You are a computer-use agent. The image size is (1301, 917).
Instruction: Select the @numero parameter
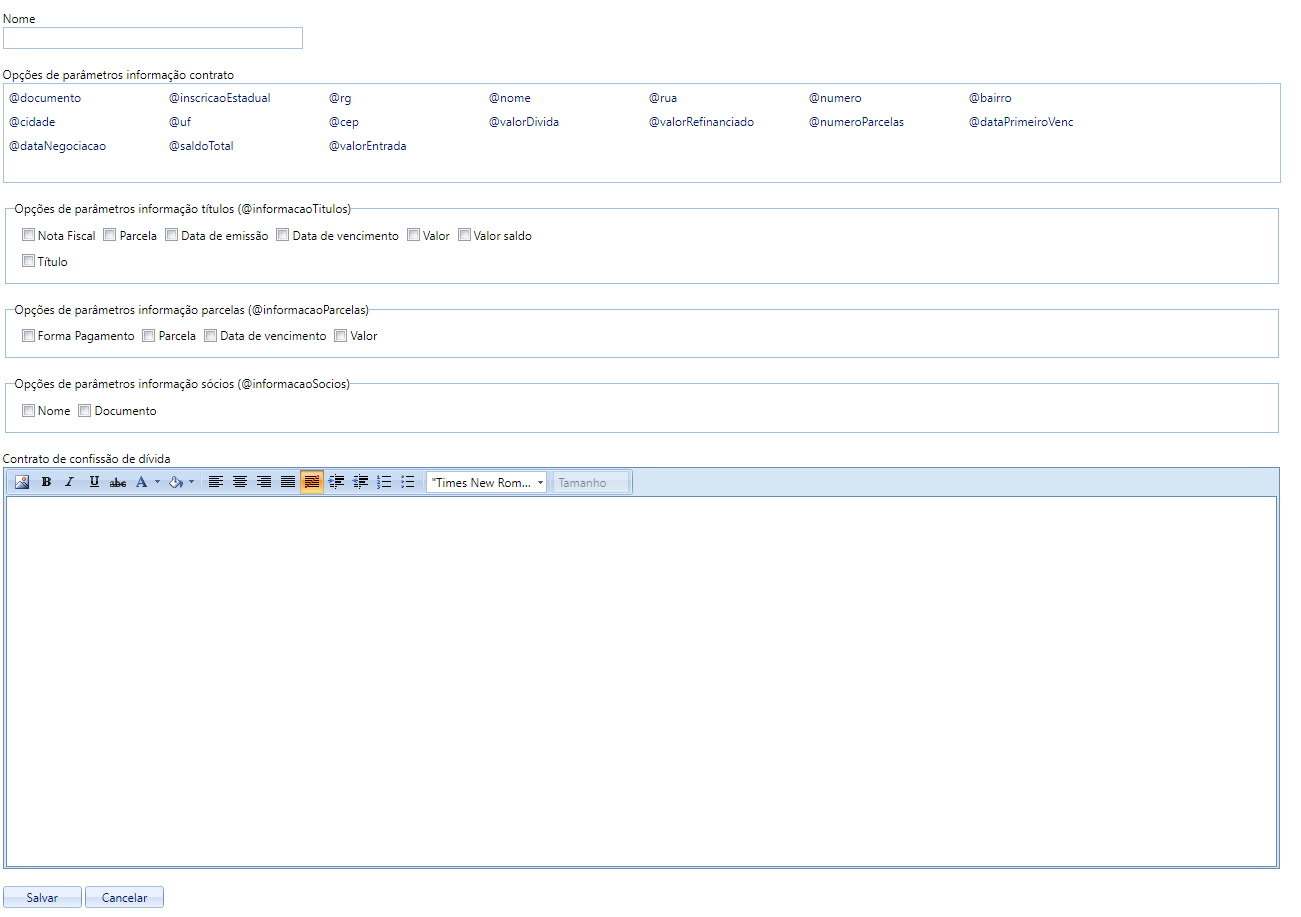point(835,98)
